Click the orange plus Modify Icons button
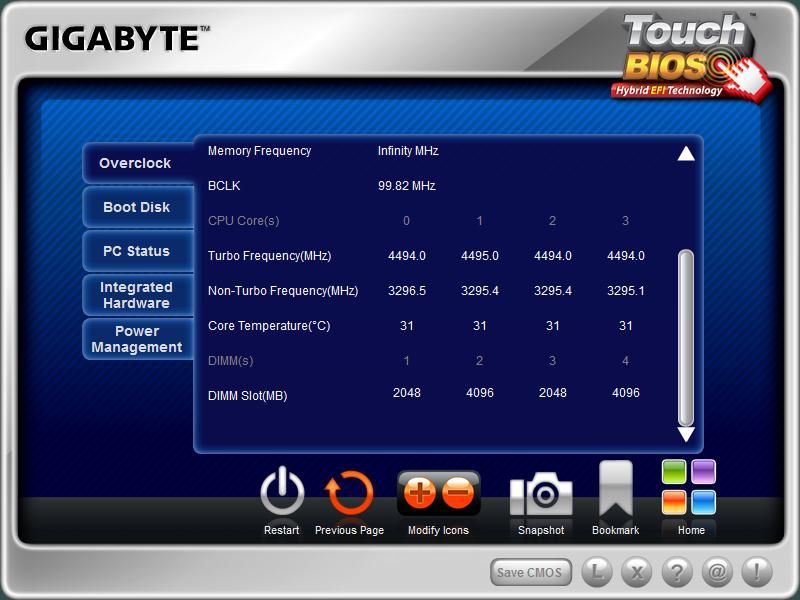 pos(419,493)
